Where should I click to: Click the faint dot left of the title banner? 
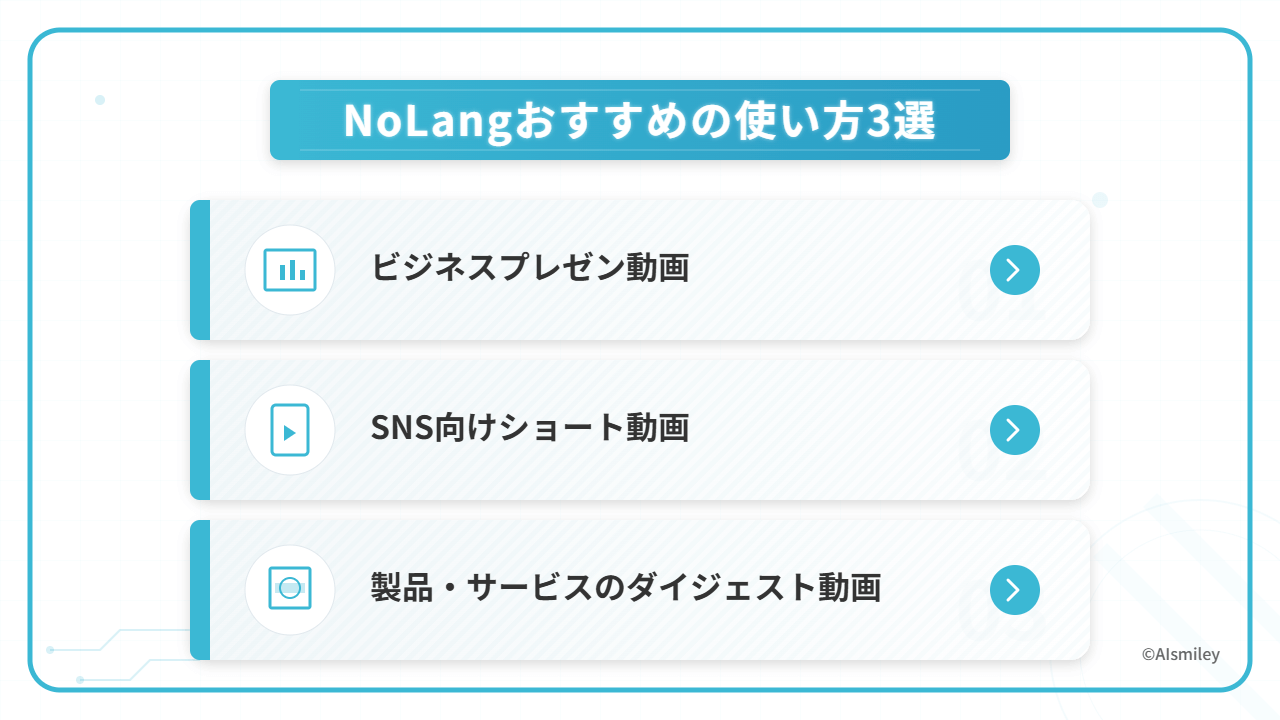pyautogui.click(x=100, y=100)
